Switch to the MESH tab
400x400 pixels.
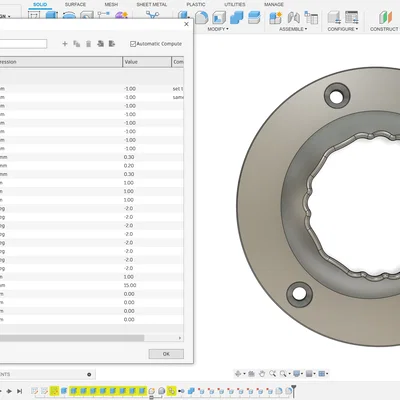[x=111, y=4]
